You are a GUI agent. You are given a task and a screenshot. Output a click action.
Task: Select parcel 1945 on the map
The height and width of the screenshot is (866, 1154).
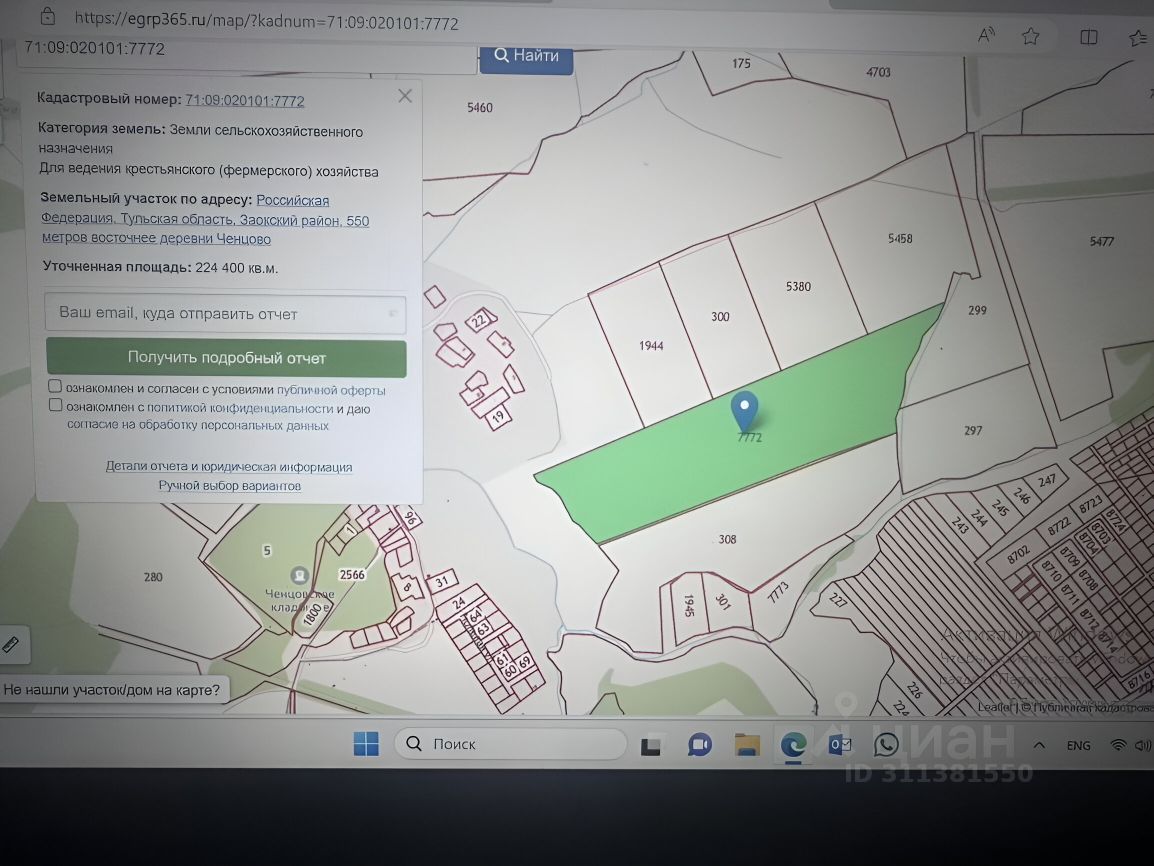[689, 606]
